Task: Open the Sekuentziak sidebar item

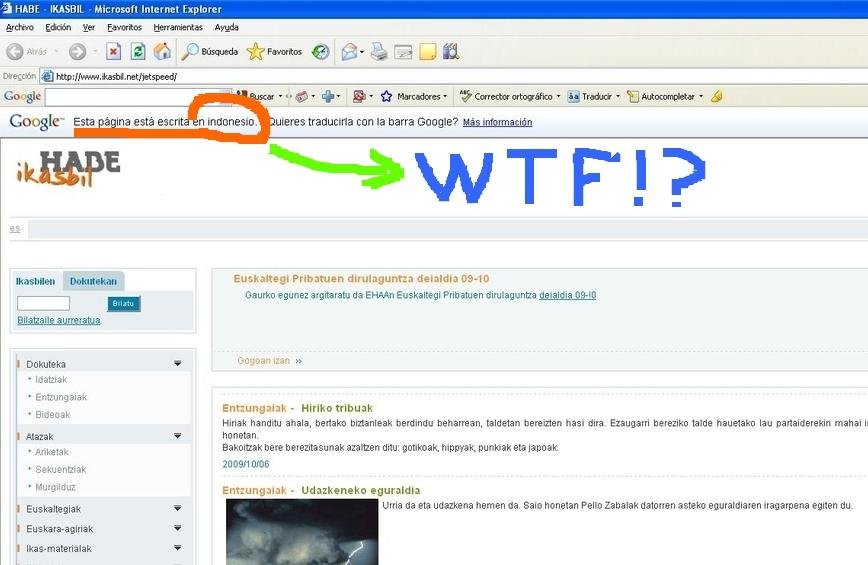Action: pos(61,470)
